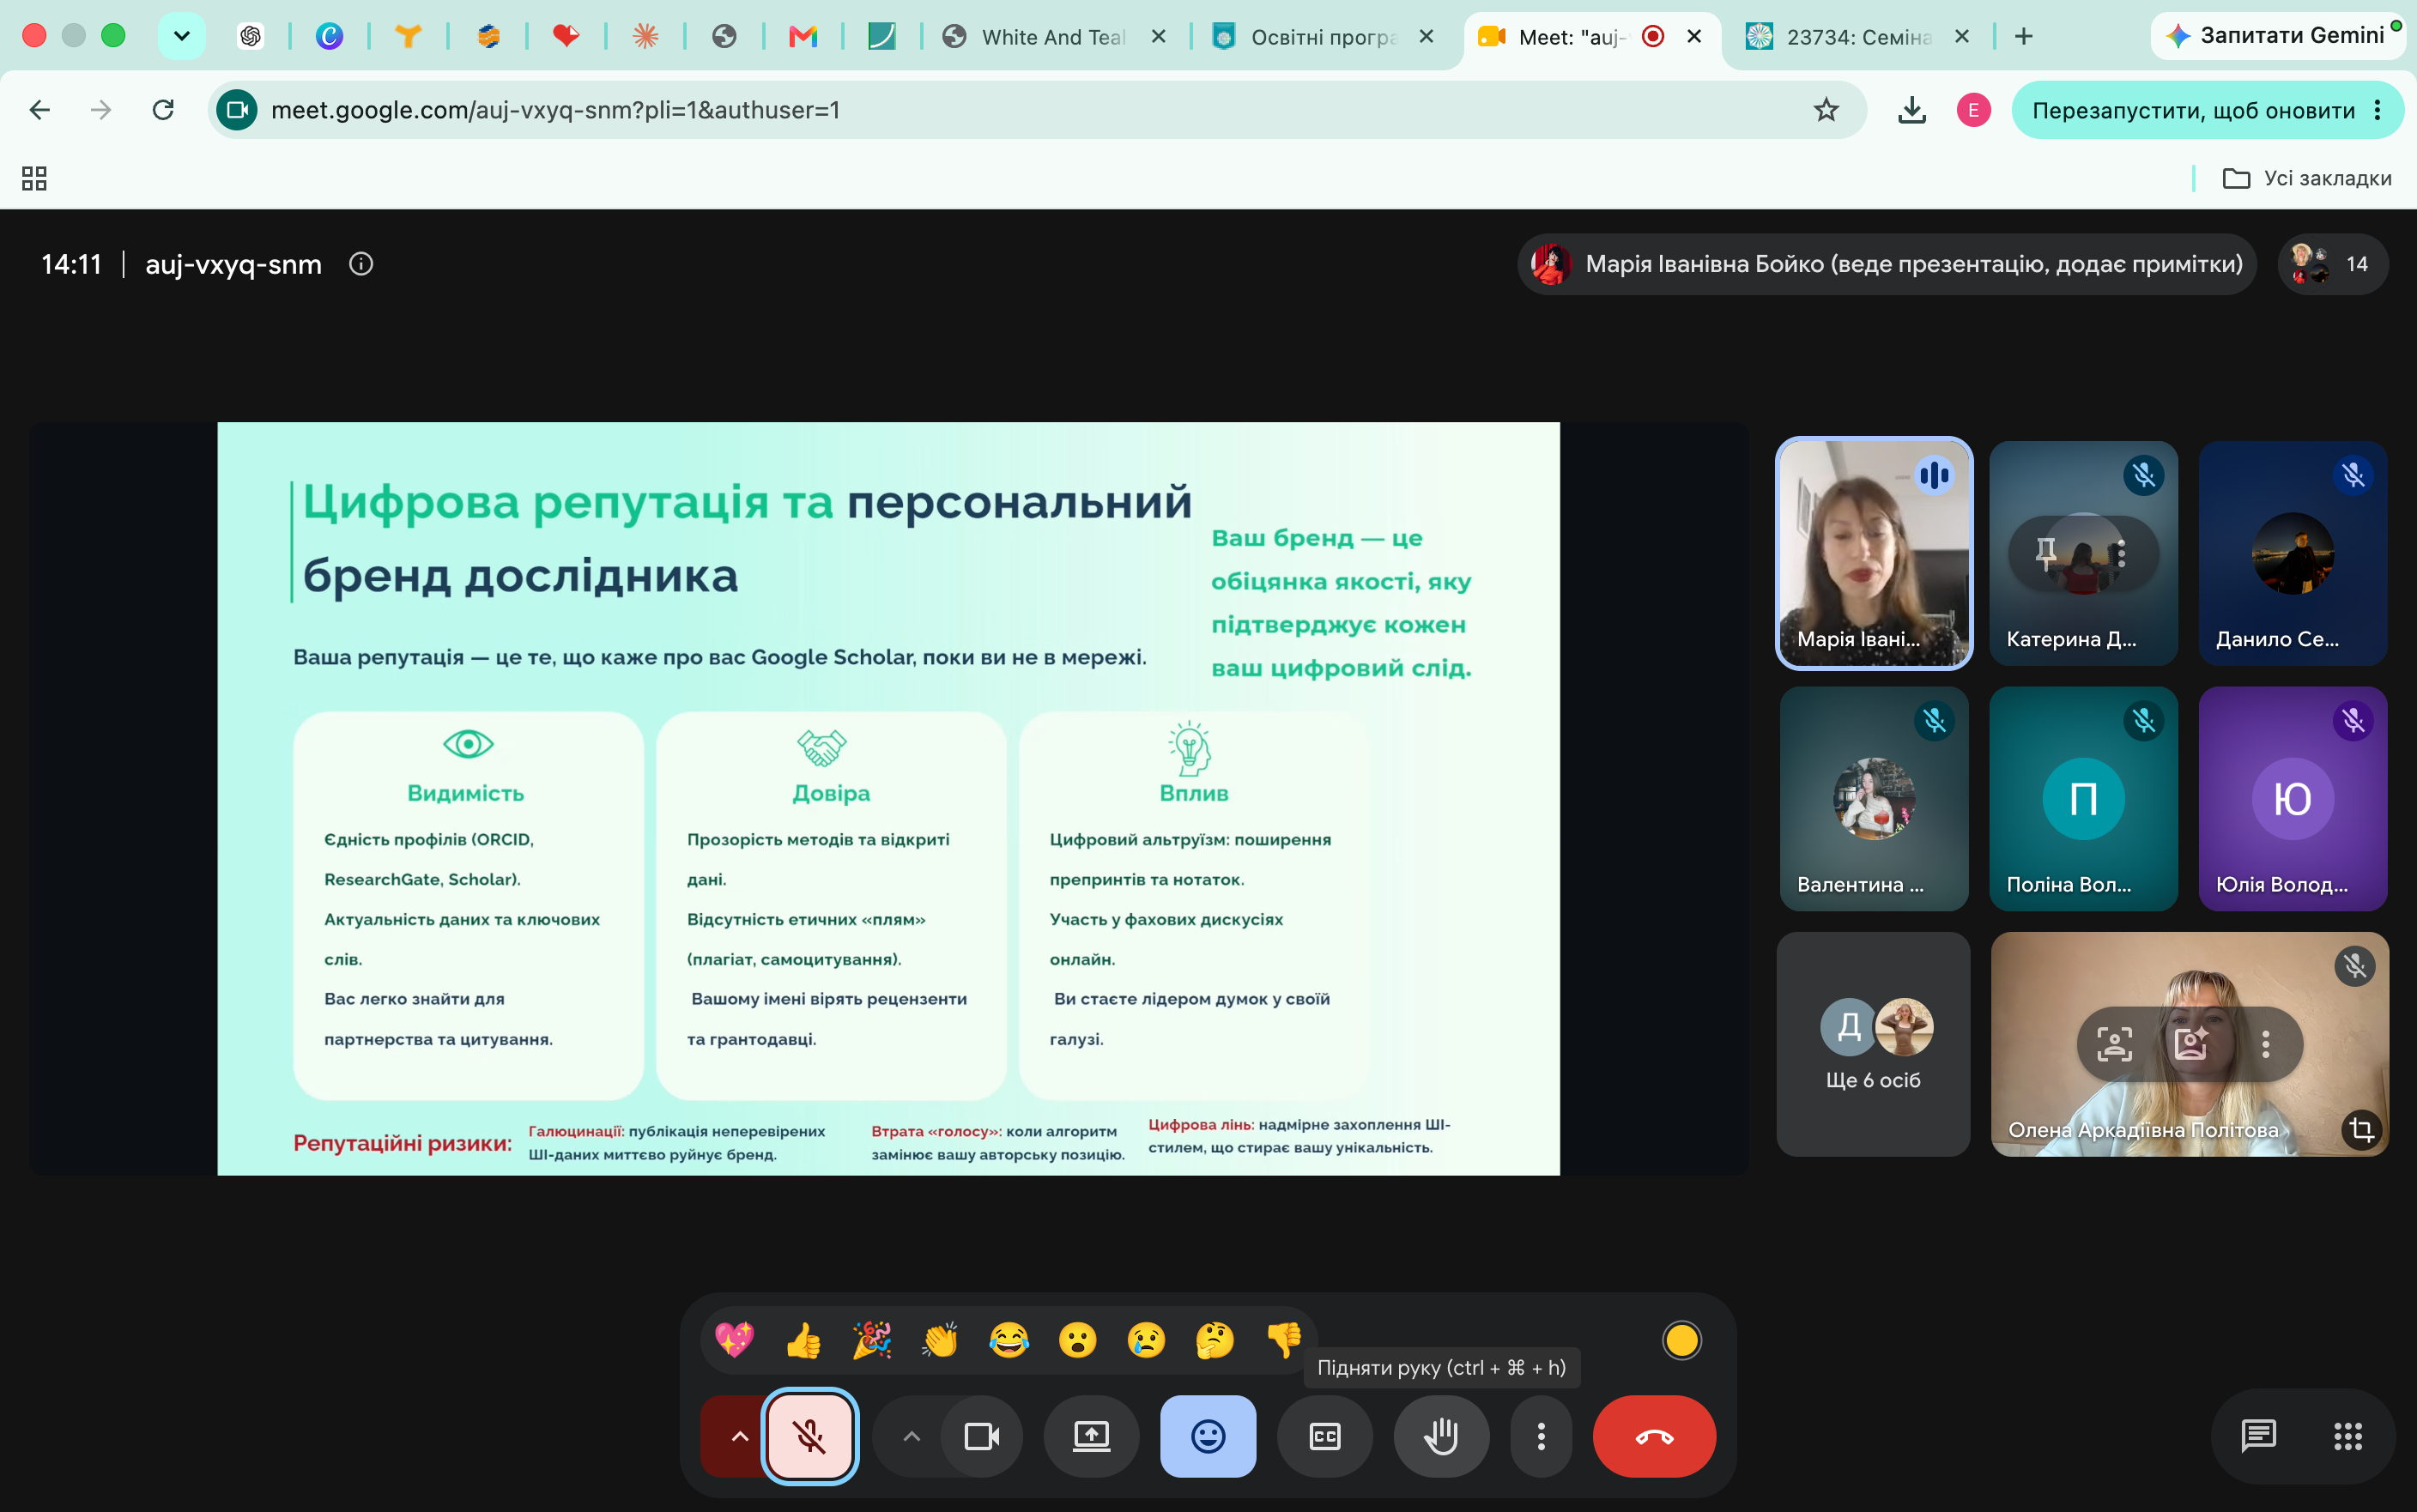Open the meeting activities grid icon

pyautogui.click(x=2347, y=1436)
